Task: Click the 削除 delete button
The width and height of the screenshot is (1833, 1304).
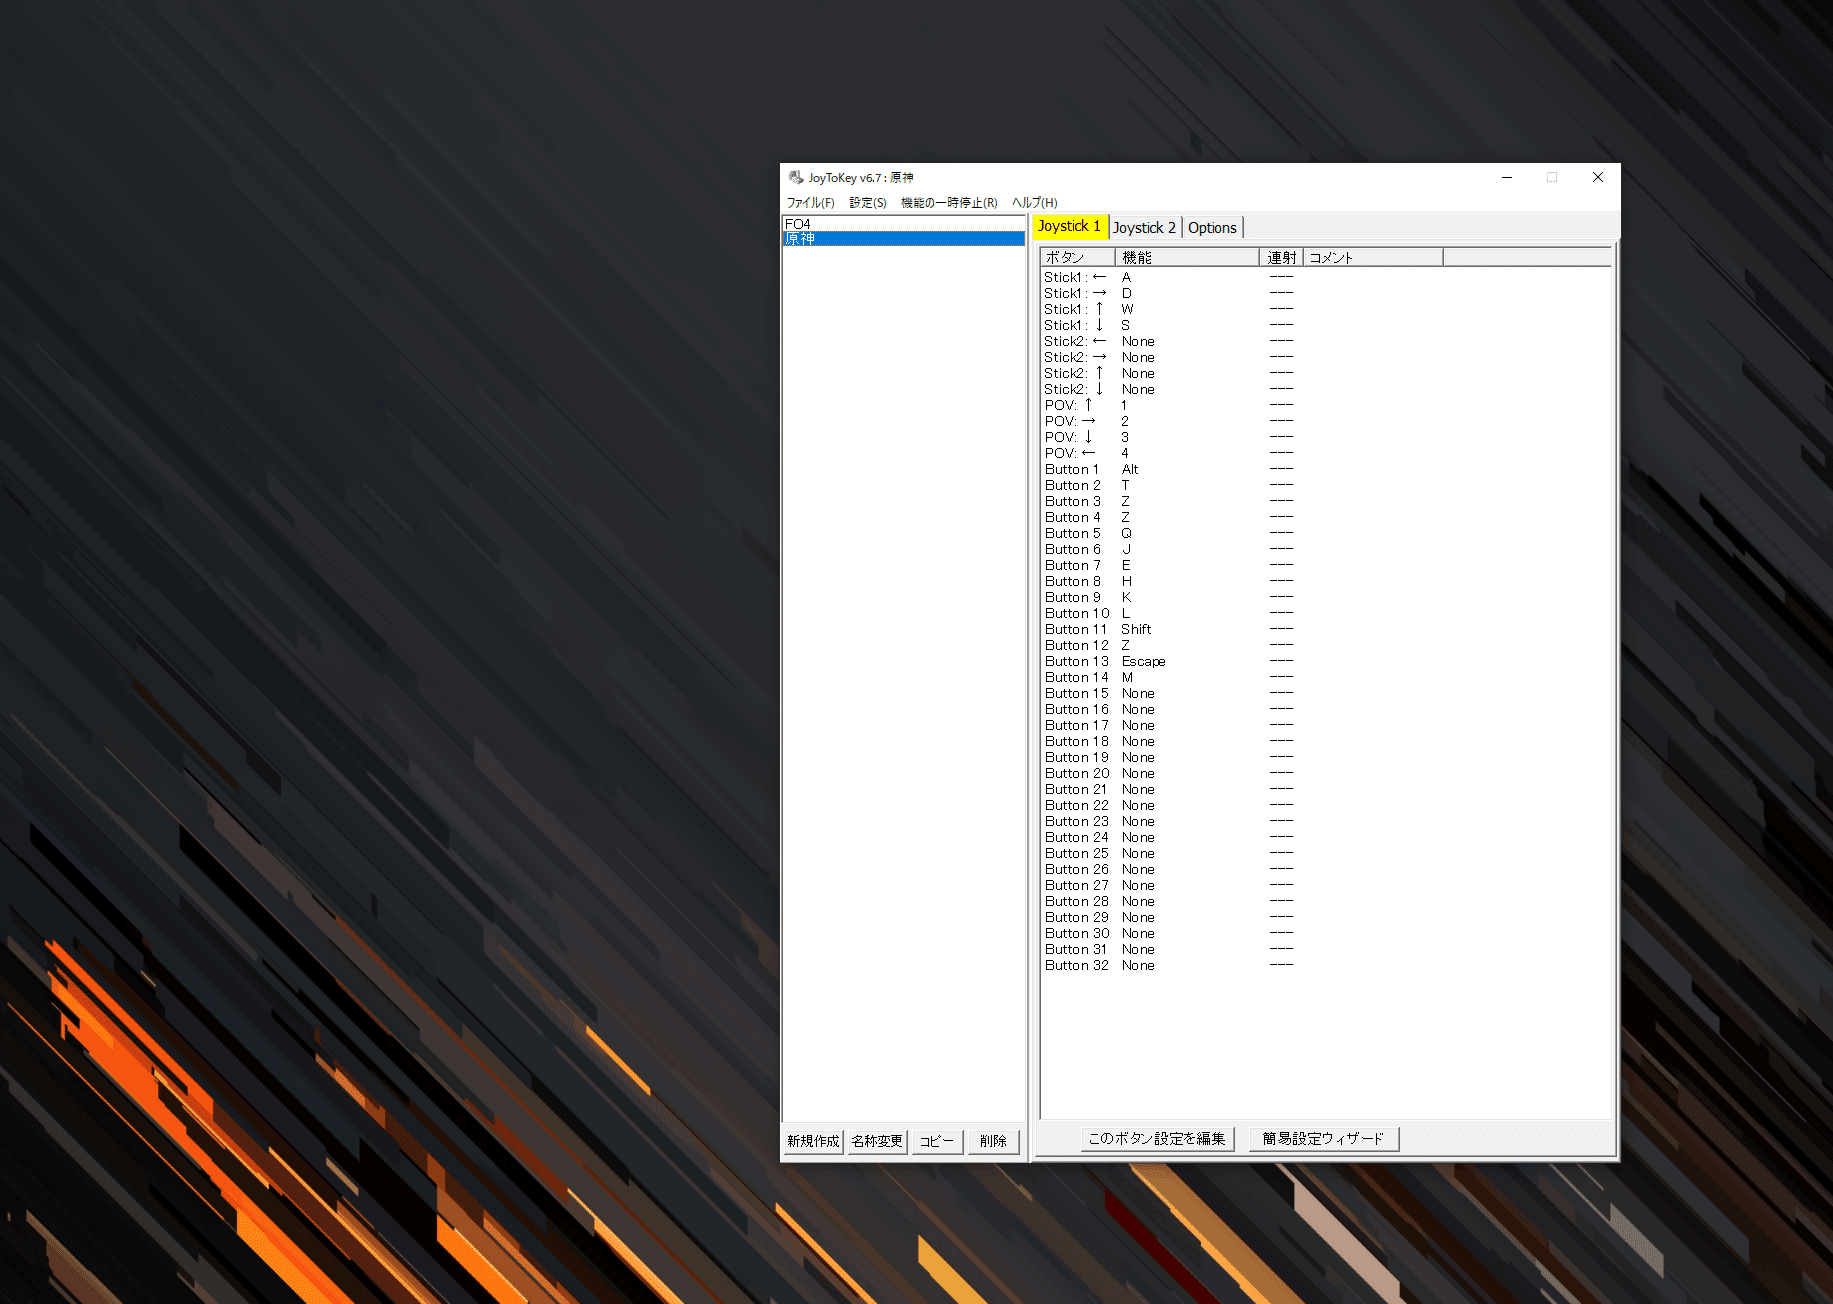Action: tap(993, 1140)
